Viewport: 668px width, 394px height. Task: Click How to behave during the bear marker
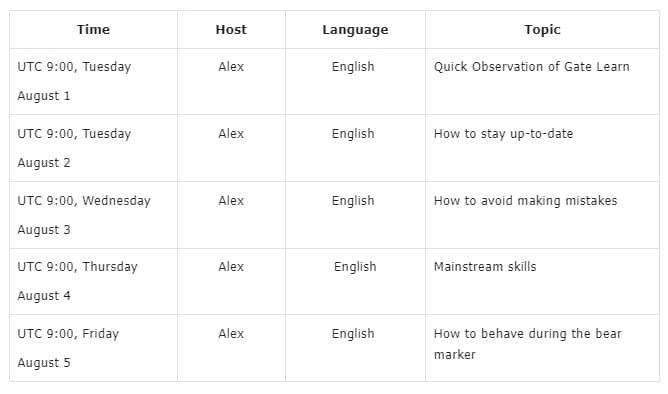[527, 344]
